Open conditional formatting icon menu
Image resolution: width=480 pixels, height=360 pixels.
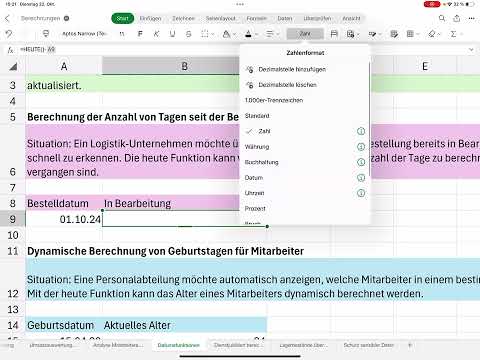click(352, 34)
